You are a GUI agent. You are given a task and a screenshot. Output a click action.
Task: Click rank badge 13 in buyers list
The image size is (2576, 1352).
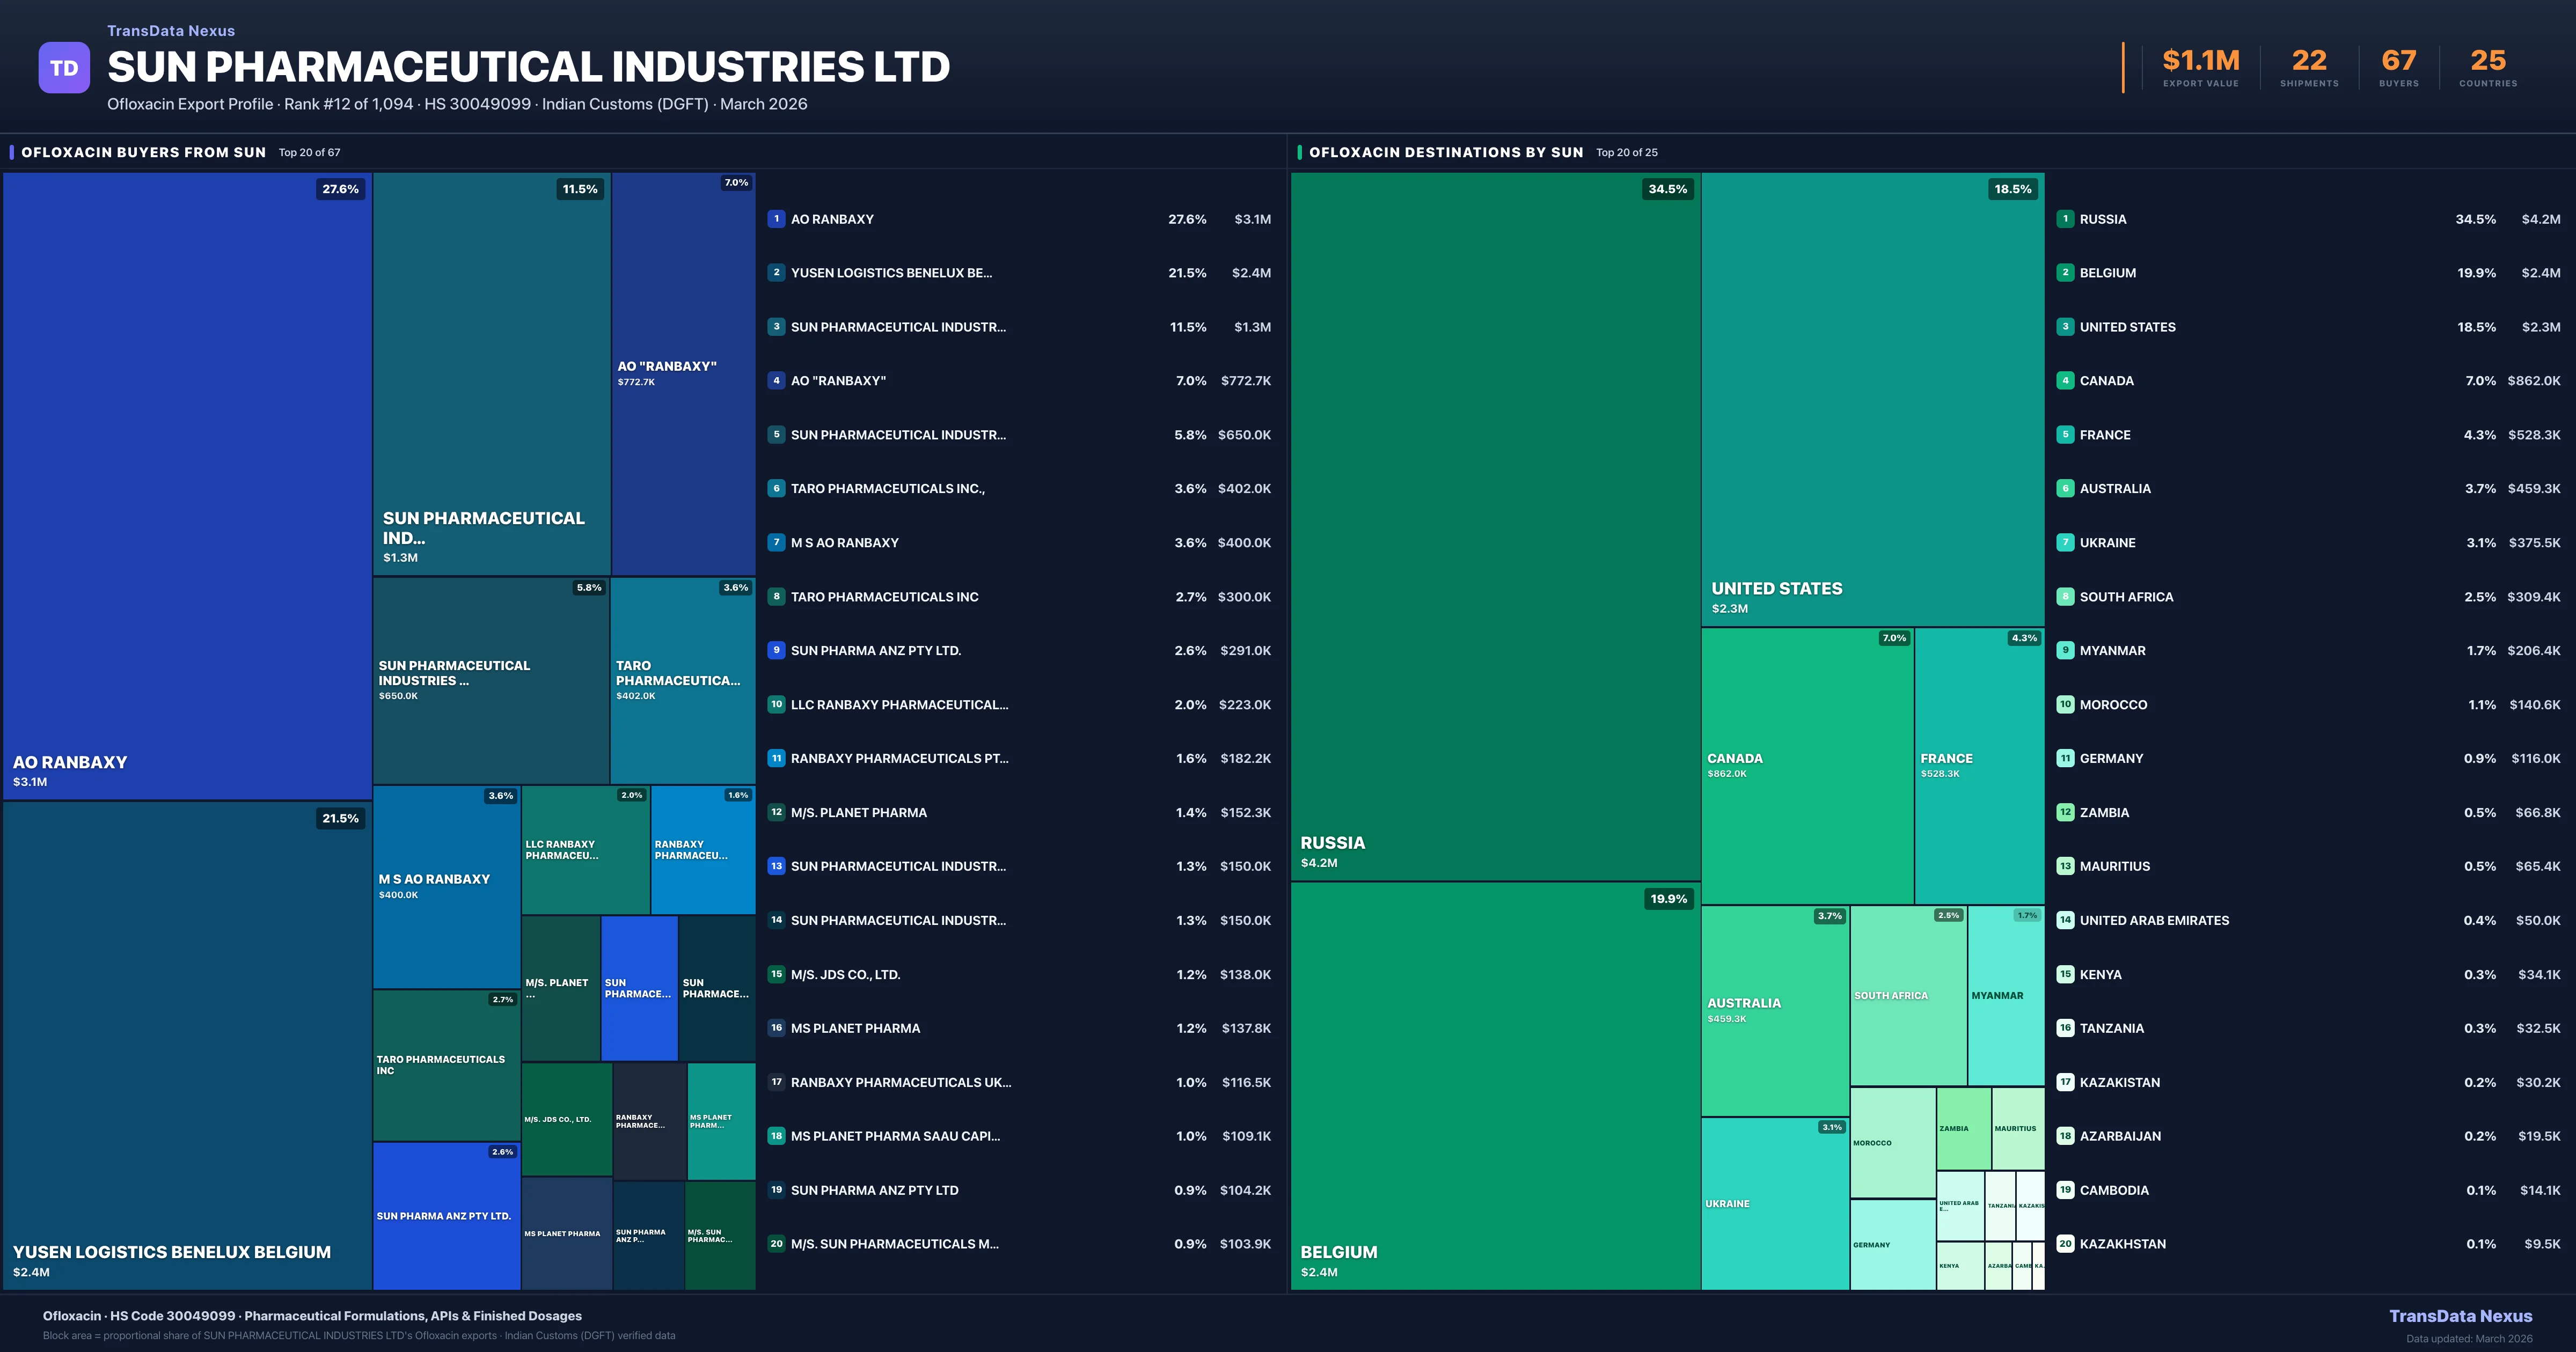tap(776, 866)
